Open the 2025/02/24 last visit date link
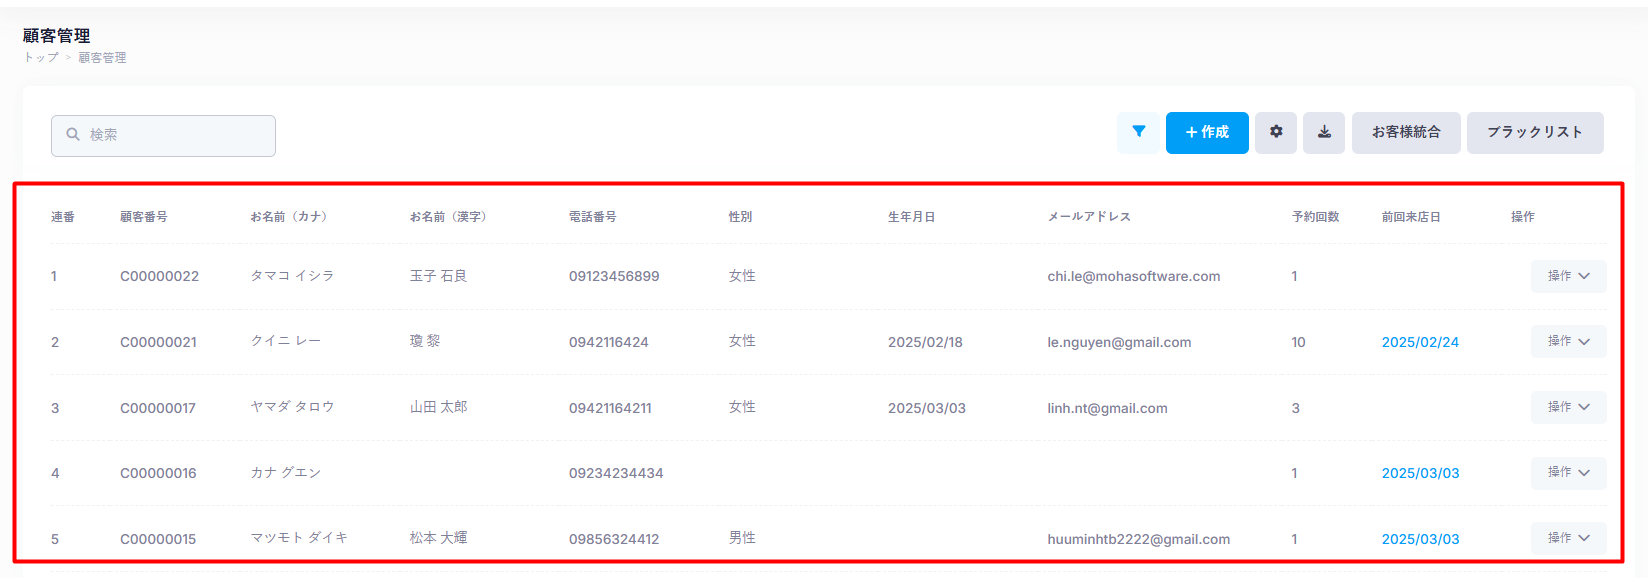The height and width of the screenshot is (578, 1648). (x=1420, y=342)
